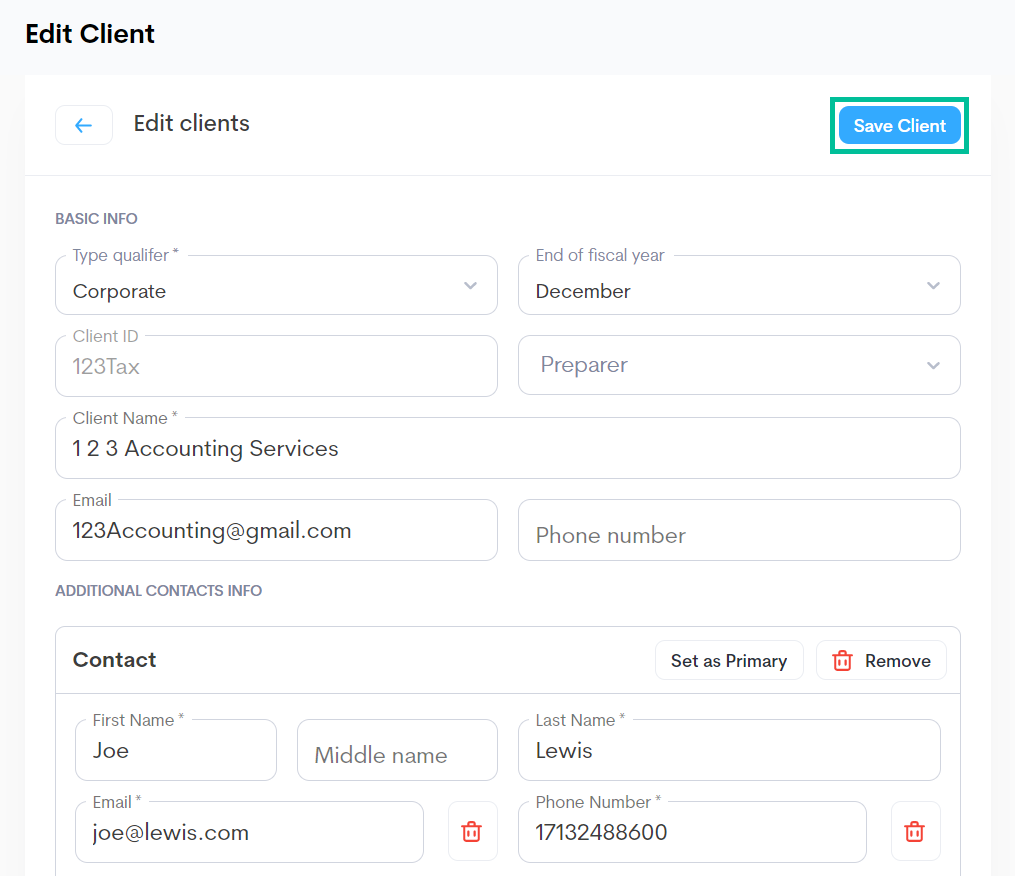Click the trash icon in Remove button

(x=843, y=661)
